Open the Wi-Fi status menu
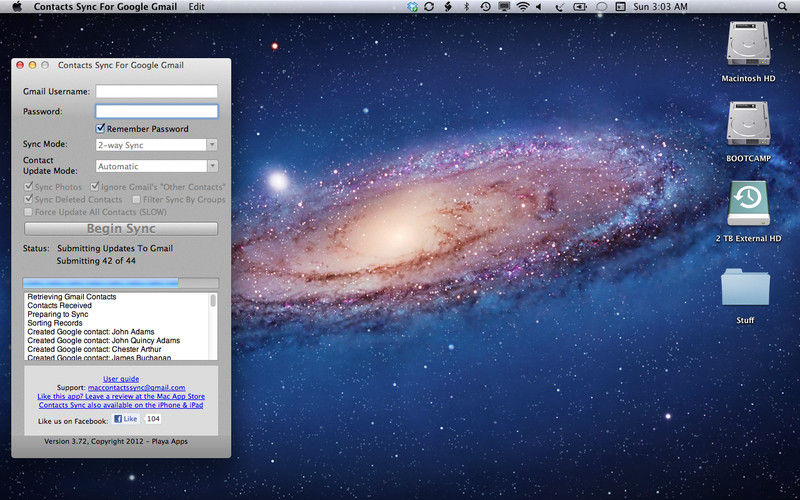This screenshot has width=800, height=500. pyautogui.click(x=522, y=7)
